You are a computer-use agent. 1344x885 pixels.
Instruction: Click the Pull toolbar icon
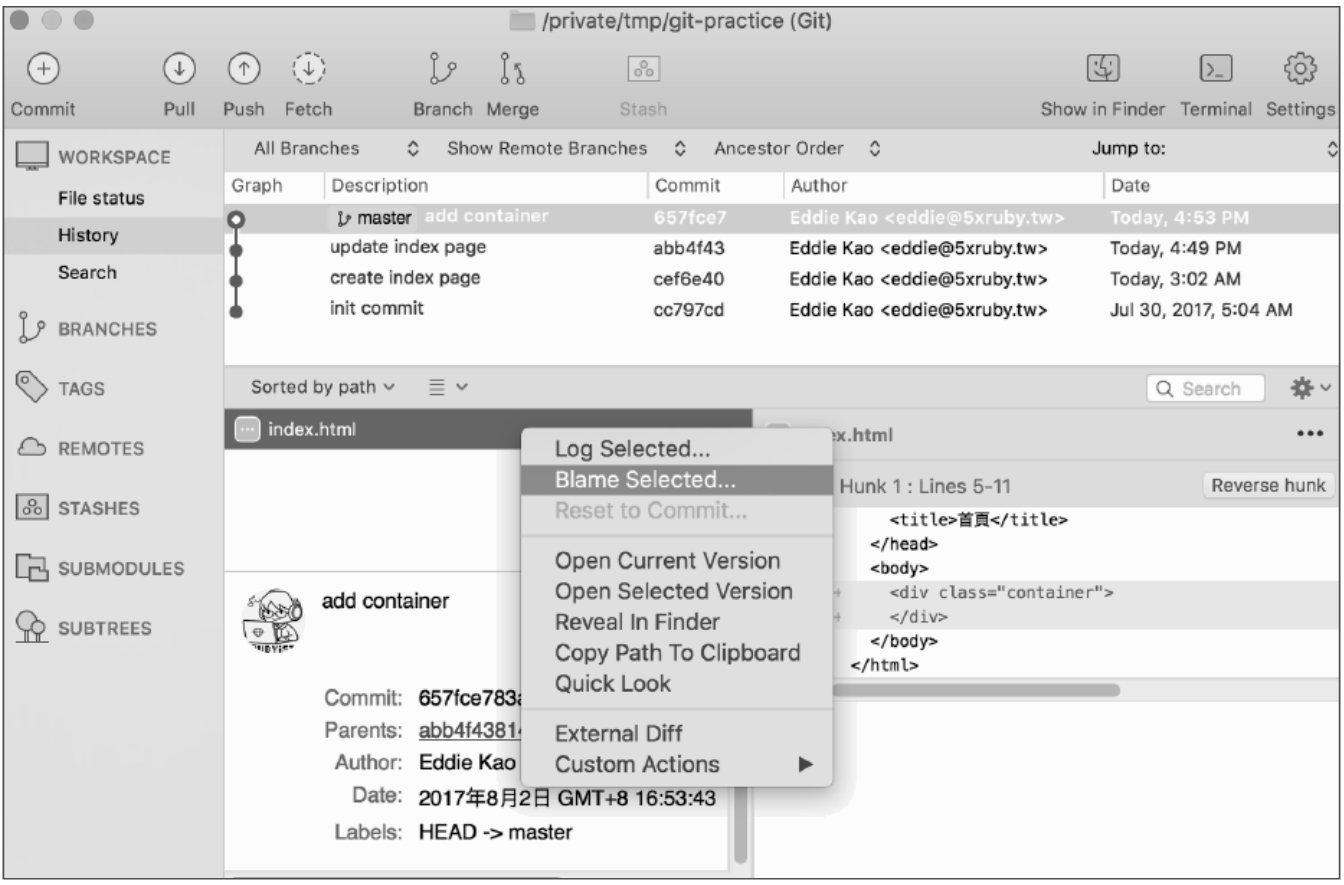(178, 70)
